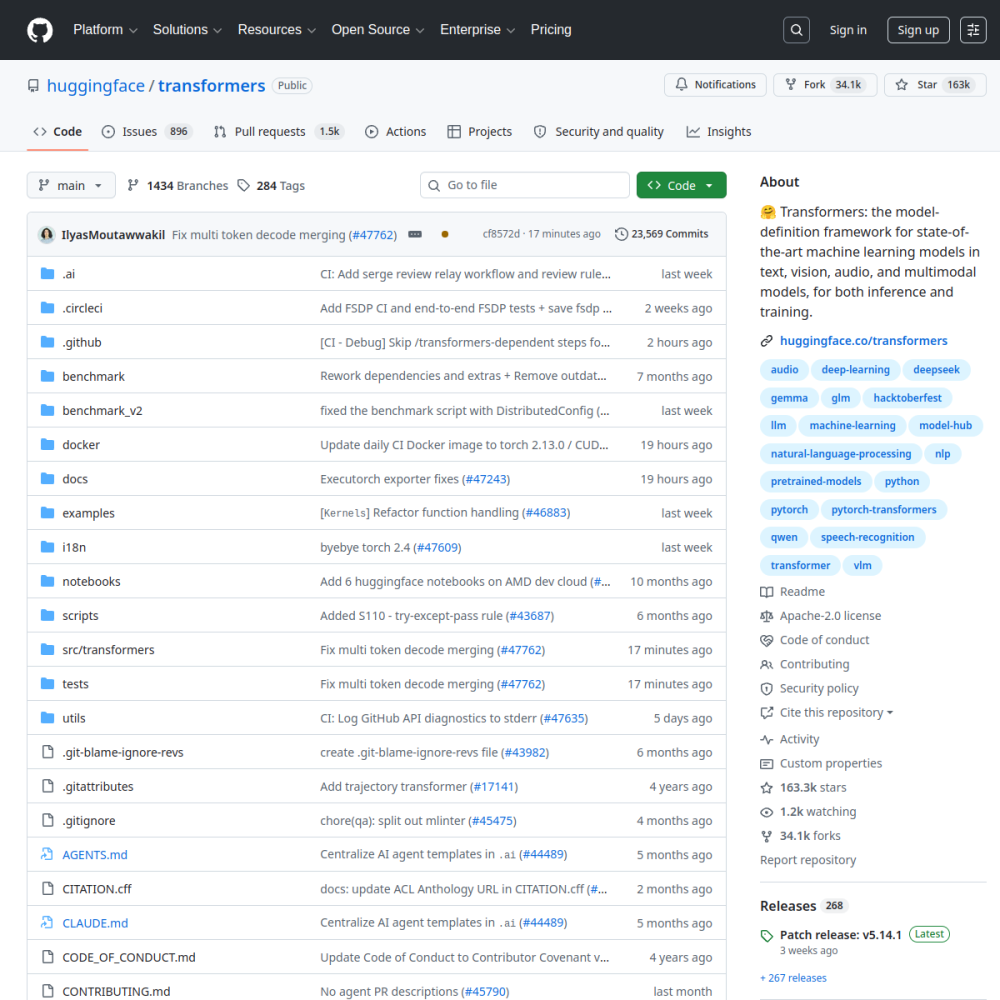Select the Code tab
The image size is (1000, 1000).
click(x=57, y=132)
